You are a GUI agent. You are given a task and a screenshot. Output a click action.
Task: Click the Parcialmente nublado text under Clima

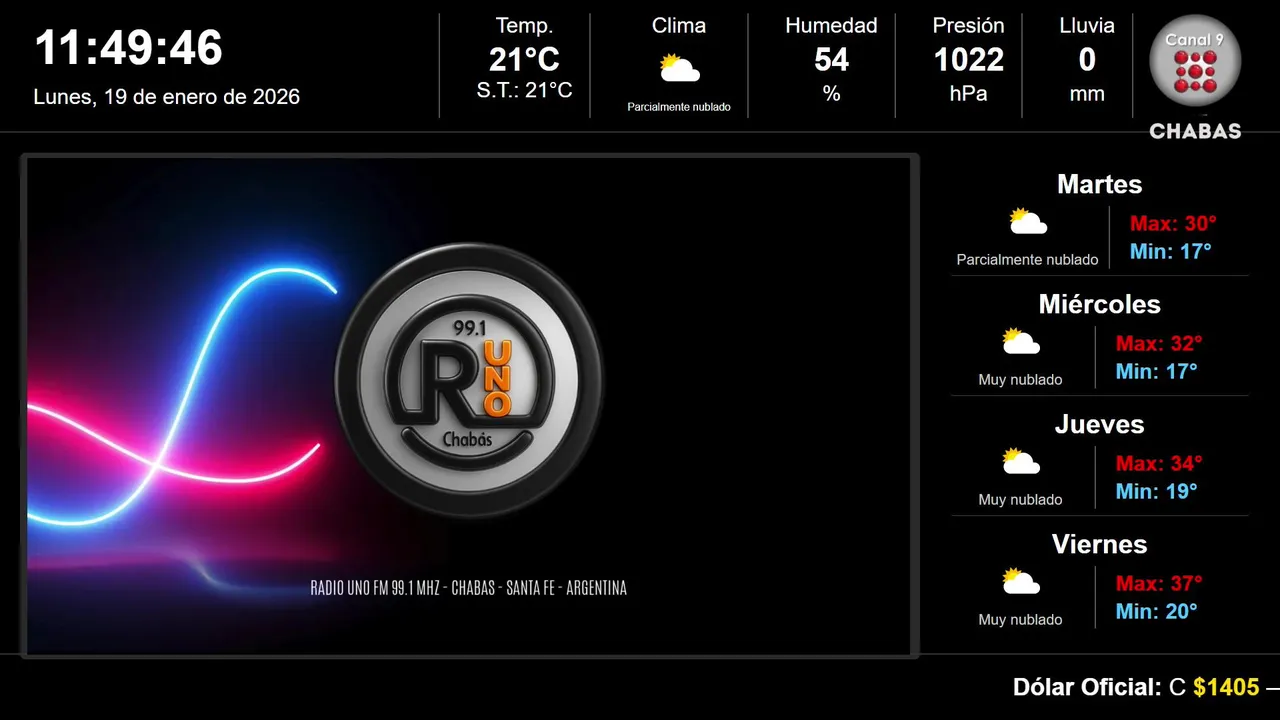tap(679, 107)
